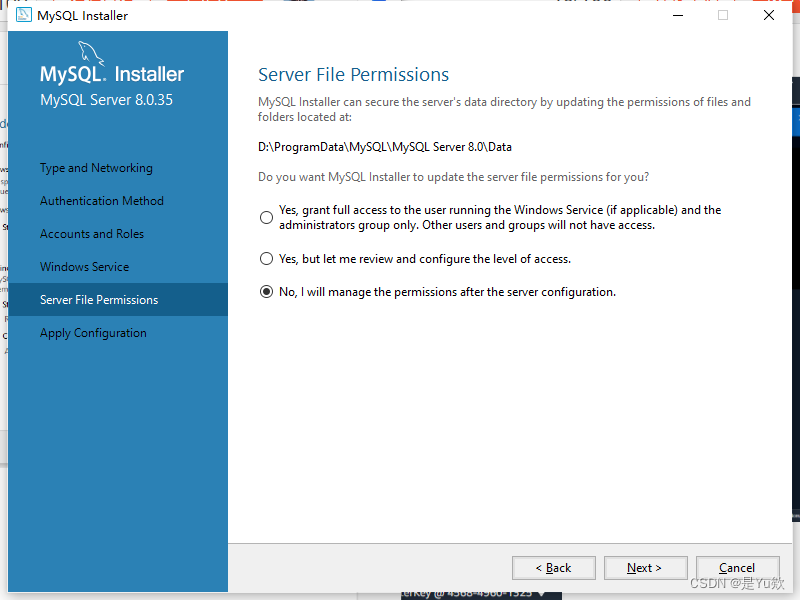Select grant full access to Windows Service user option
Image resolution: width=800 pixels, height=600 pixels.
point(266,218)
